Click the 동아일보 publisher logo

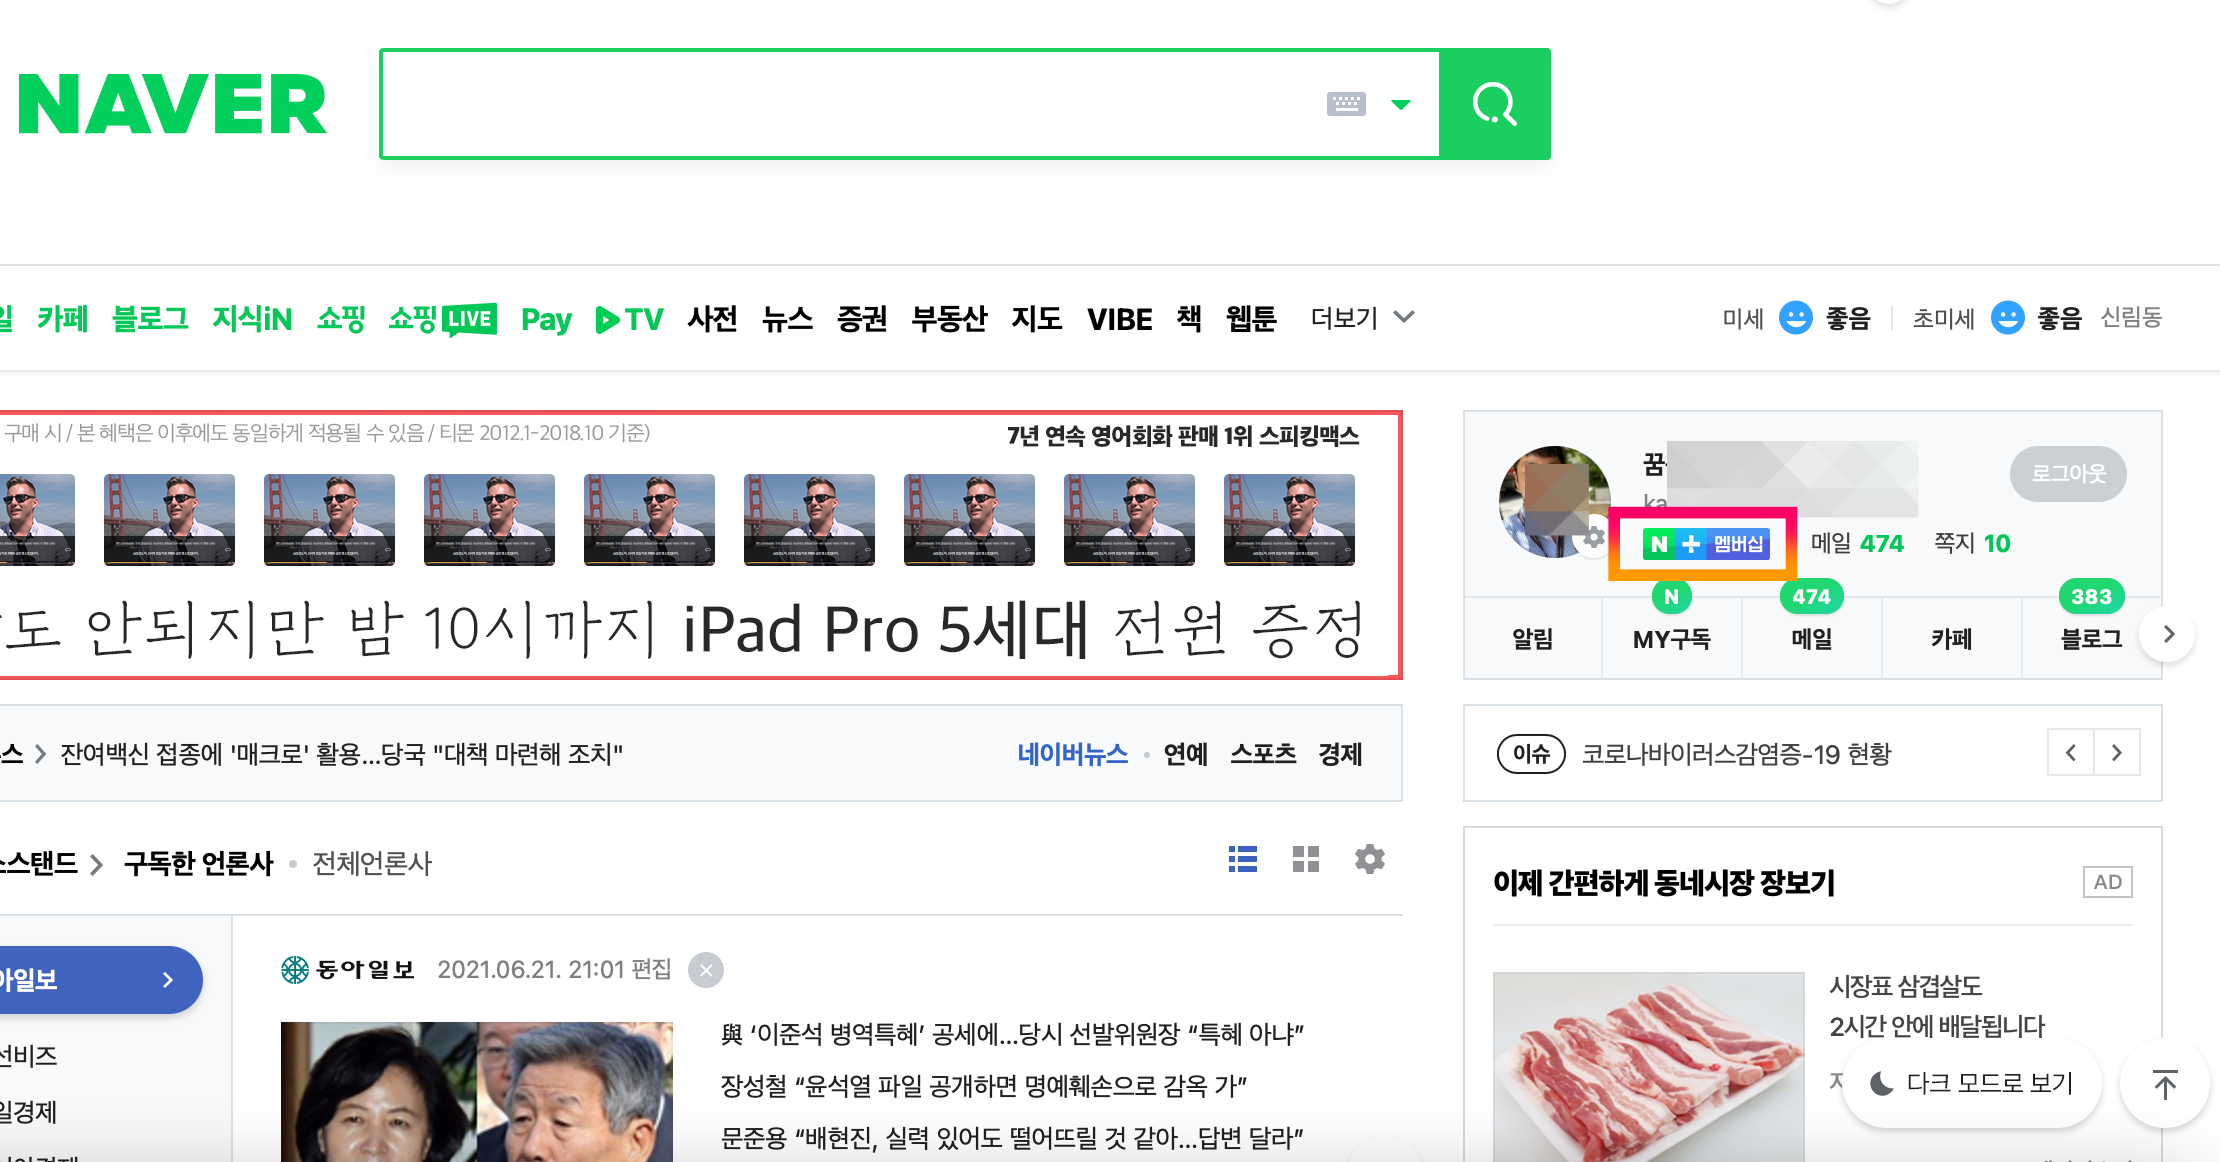pos(348,969)
